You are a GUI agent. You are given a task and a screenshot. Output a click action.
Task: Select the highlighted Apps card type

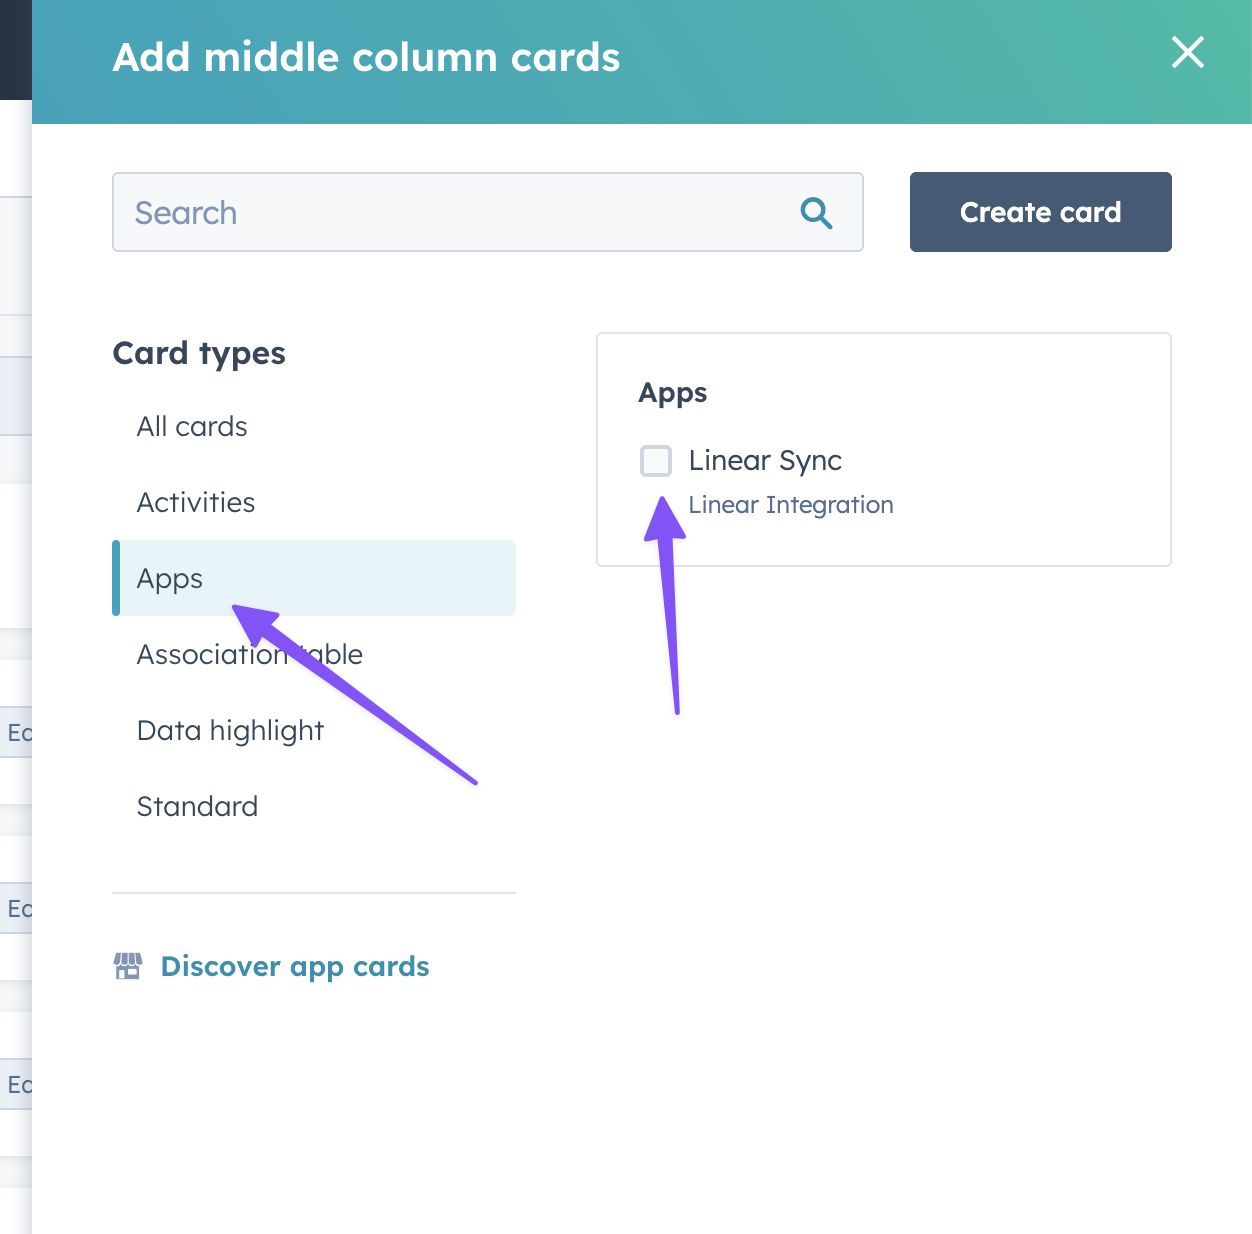170,579
